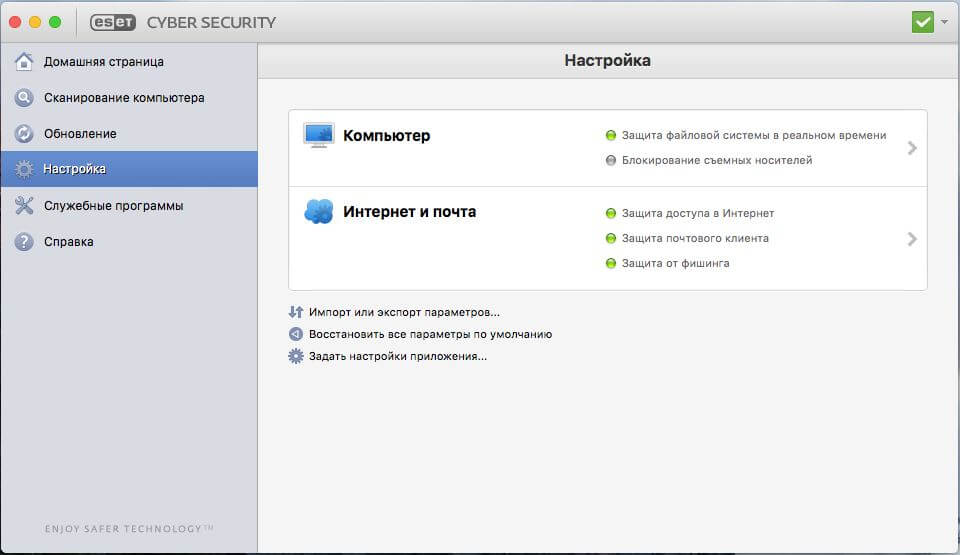The width and height of the screenshot is (960, 555).
Task: Click the monitor icon next to Компьютер
Action: tap(319, 135)
